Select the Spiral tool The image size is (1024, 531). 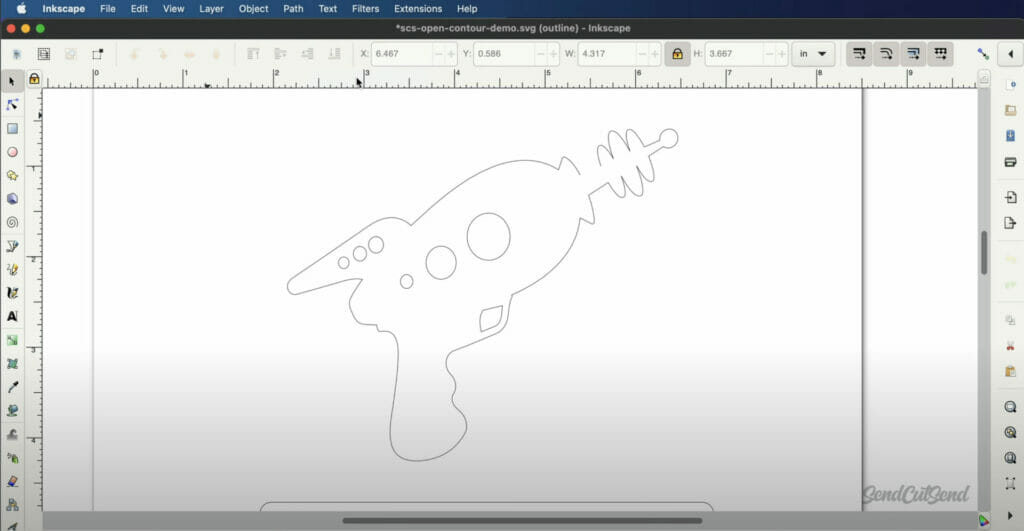(12, 222)
